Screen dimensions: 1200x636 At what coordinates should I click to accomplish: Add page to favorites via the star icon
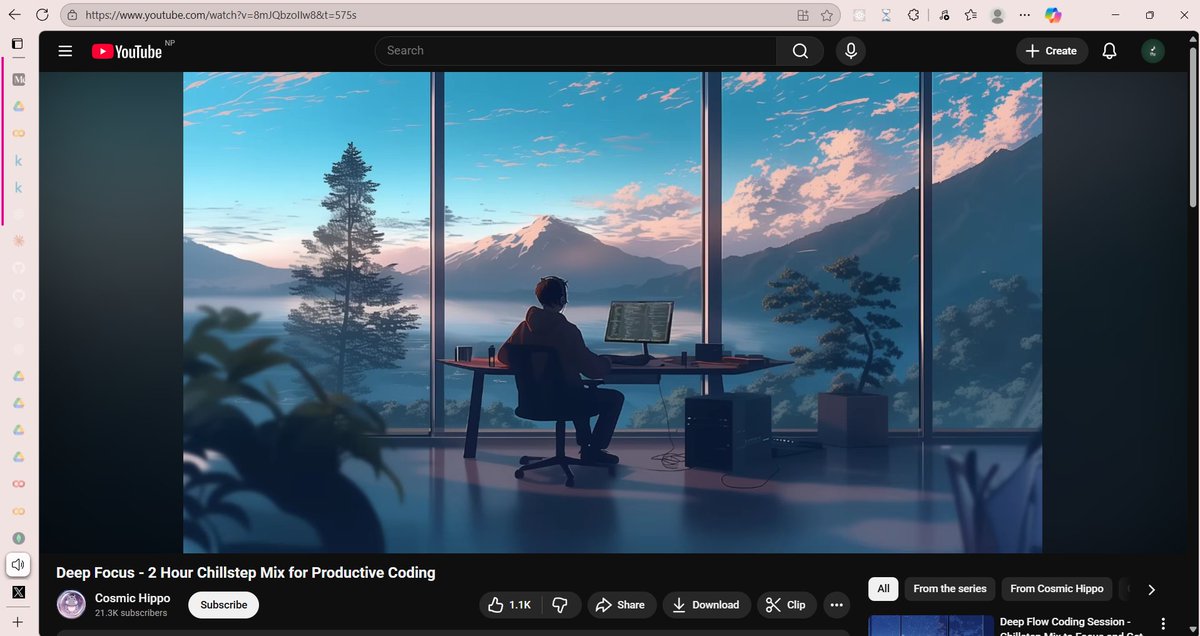[827, 15]
